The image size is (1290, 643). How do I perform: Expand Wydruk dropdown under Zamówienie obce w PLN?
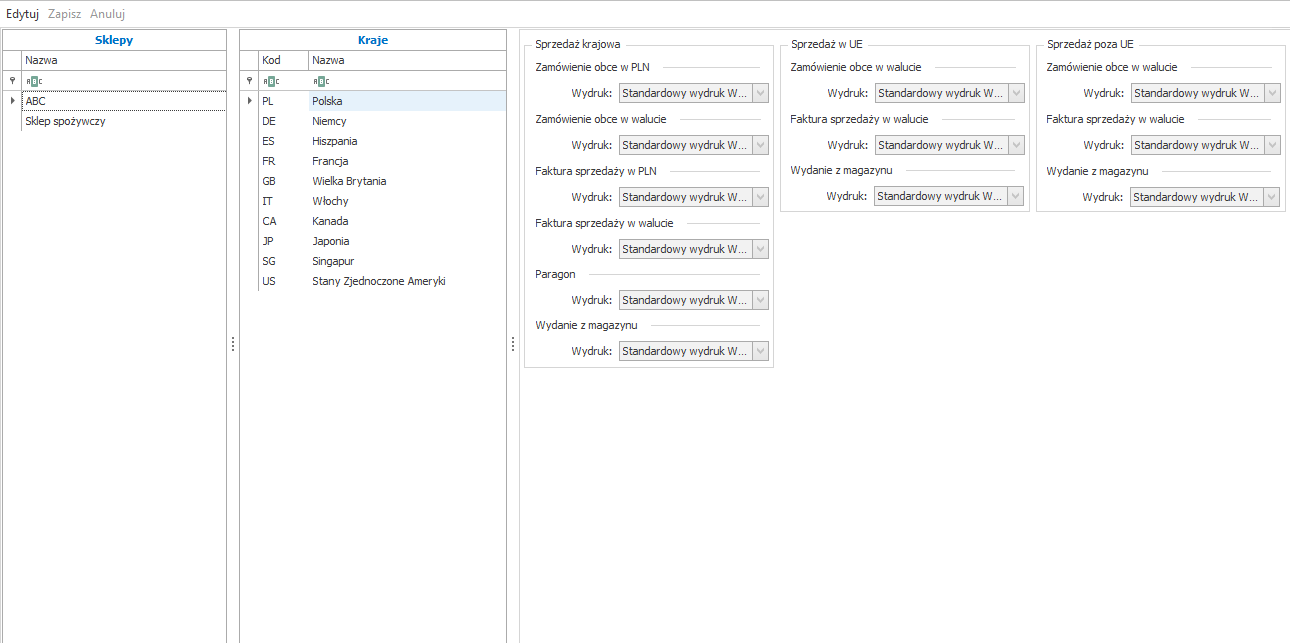click(760, 93)
